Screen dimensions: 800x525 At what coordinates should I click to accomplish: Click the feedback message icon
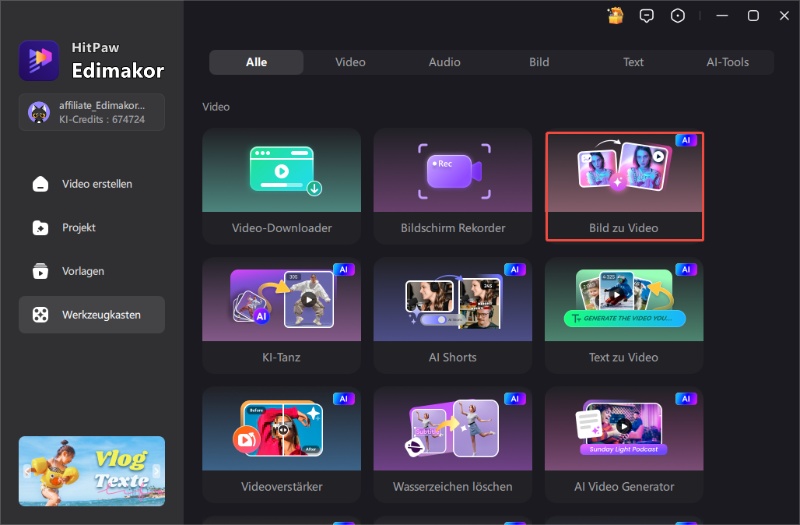click(x=647, y=15)
